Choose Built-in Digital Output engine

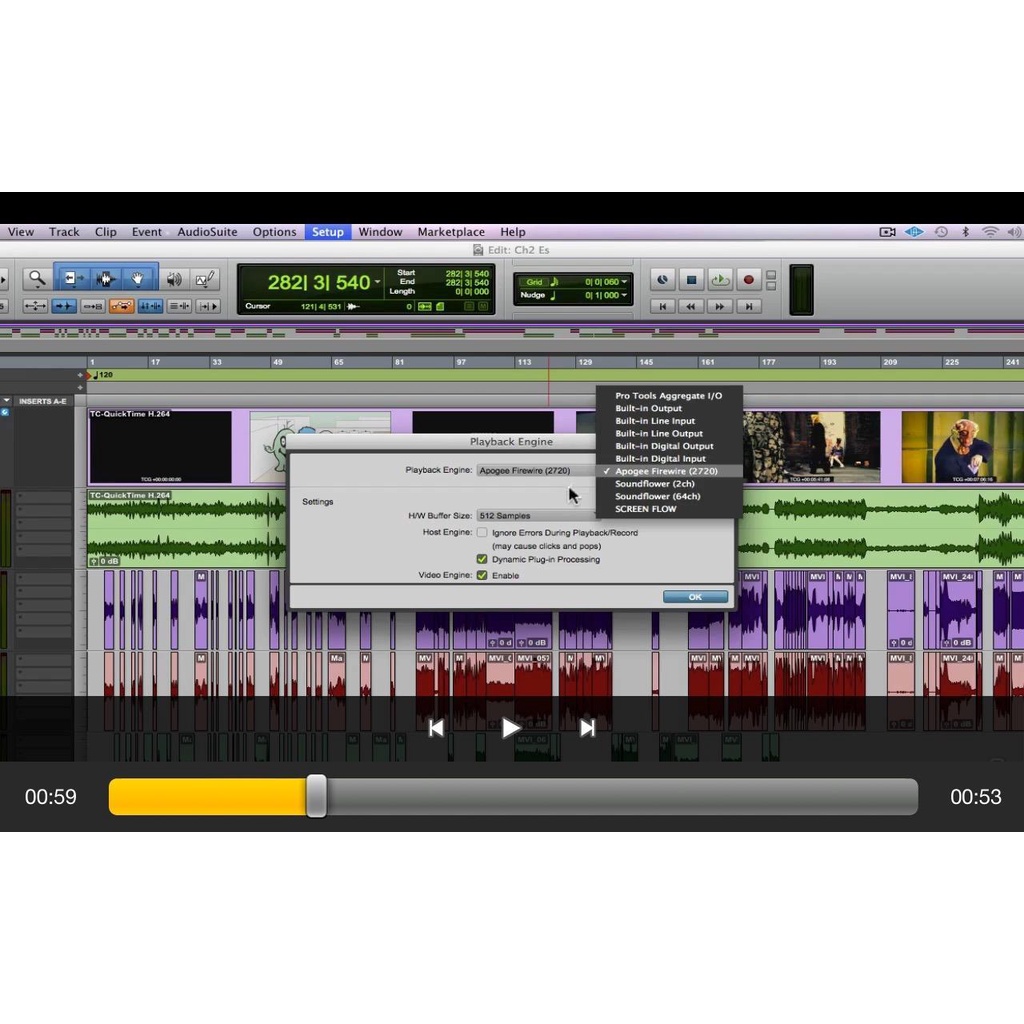tap(669, 446)
